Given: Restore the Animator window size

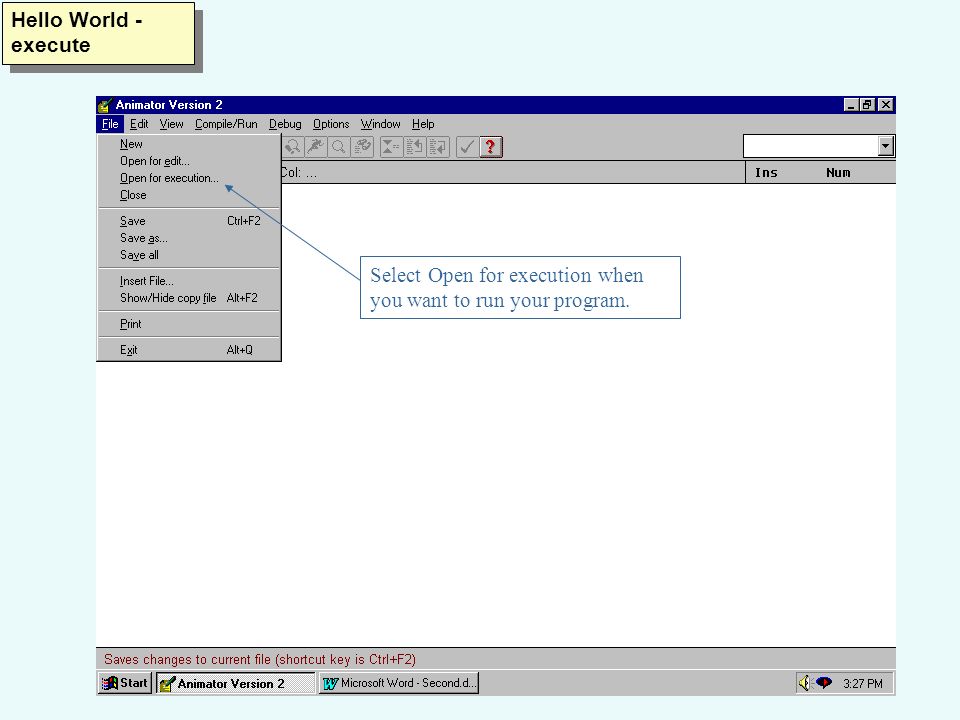Looking at the screenshot, I should click(x=867, y=105).
